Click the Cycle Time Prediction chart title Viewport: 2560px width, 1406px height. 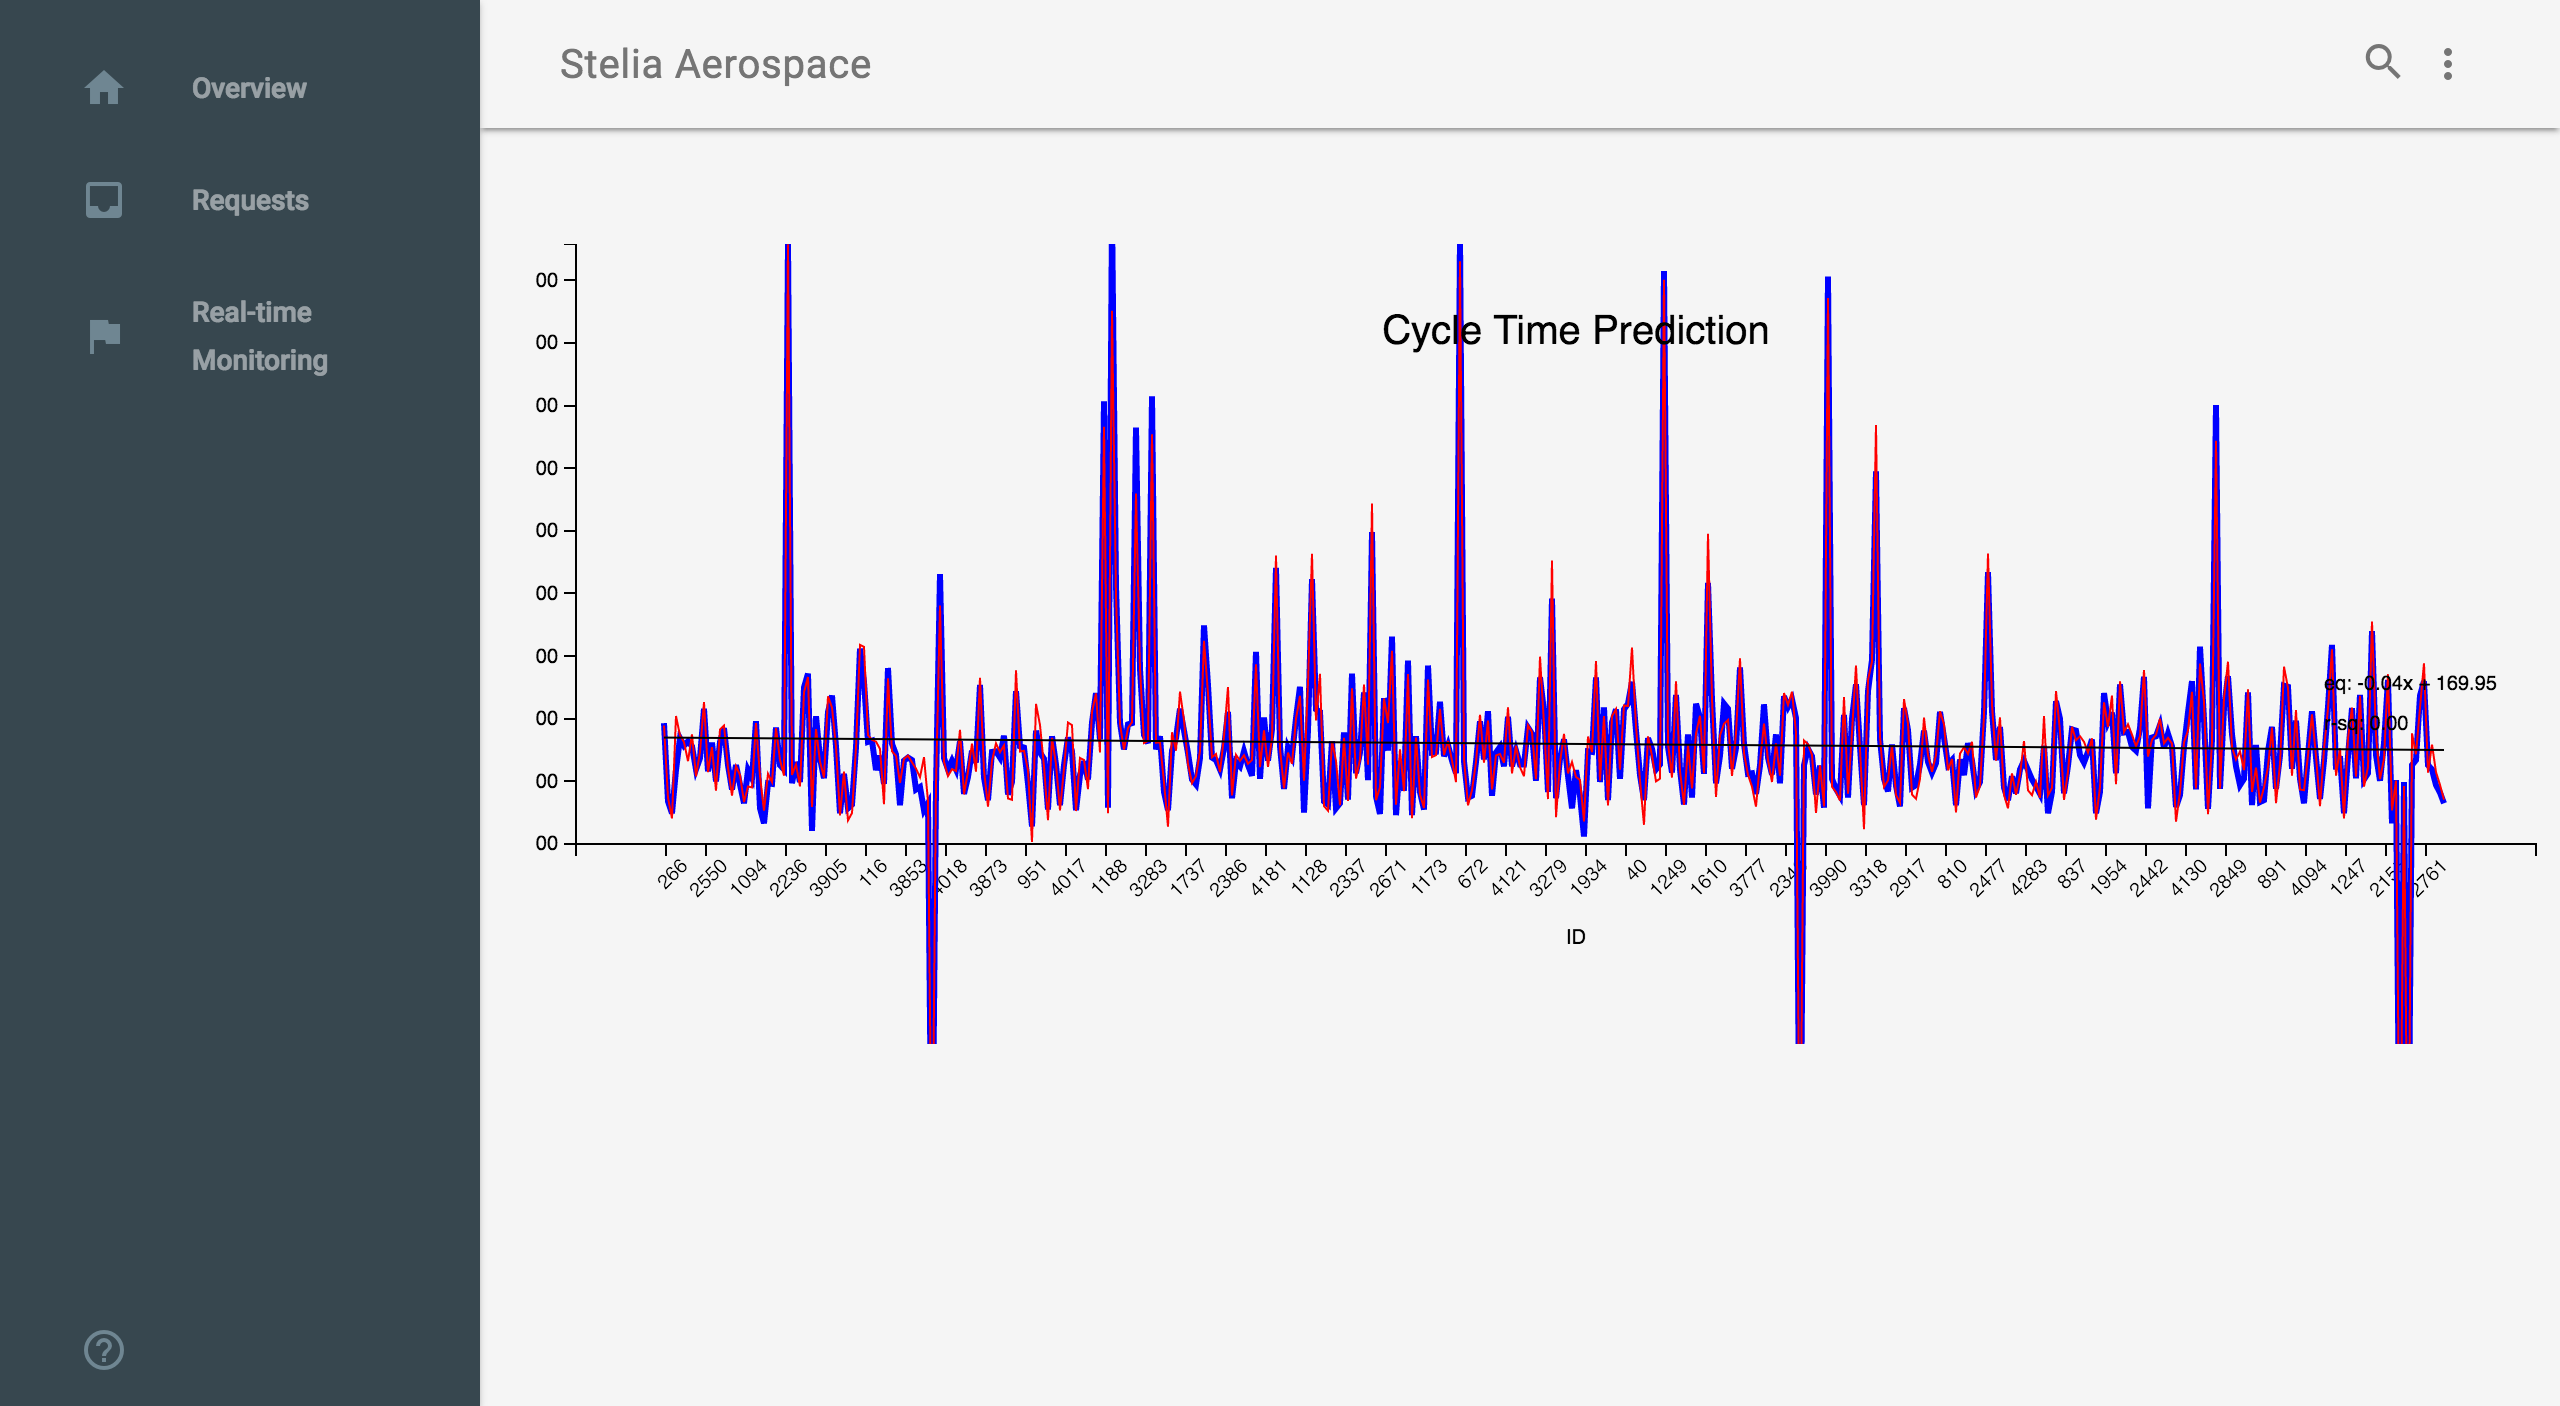1575,330
